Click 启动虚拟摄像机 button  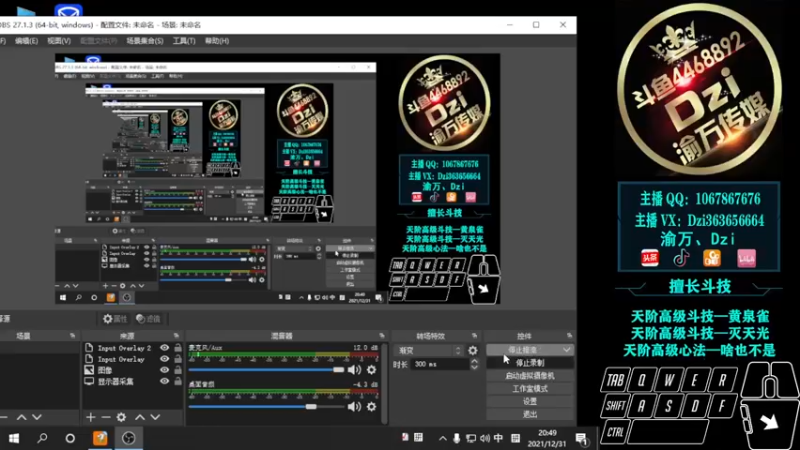(x=530, y=376)
